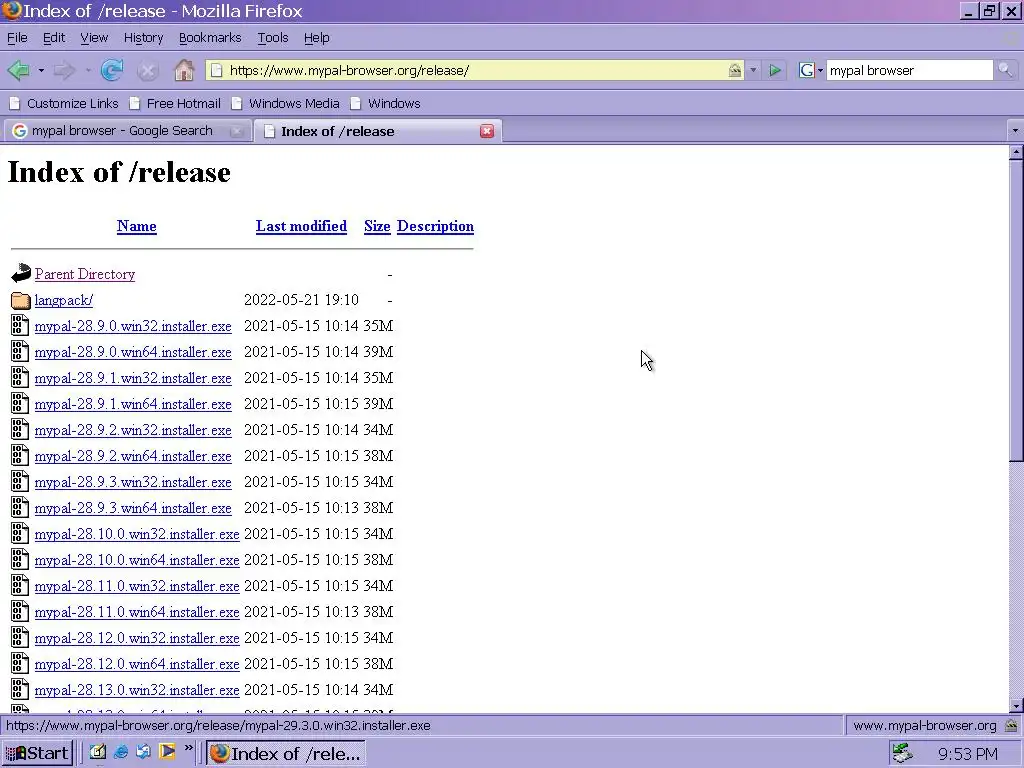
Task: Open the Bookmarks menu
Action: point(210,38)
